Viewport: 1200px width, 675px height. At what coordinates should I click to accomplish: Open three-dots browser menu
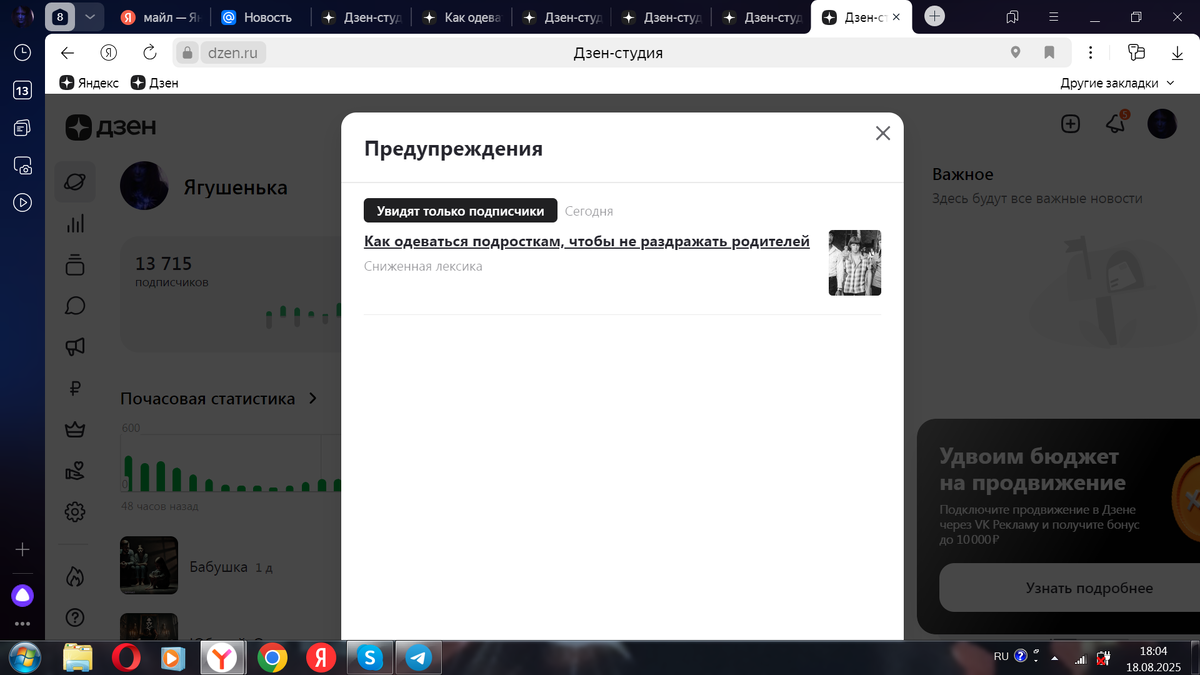point(1090,53)
